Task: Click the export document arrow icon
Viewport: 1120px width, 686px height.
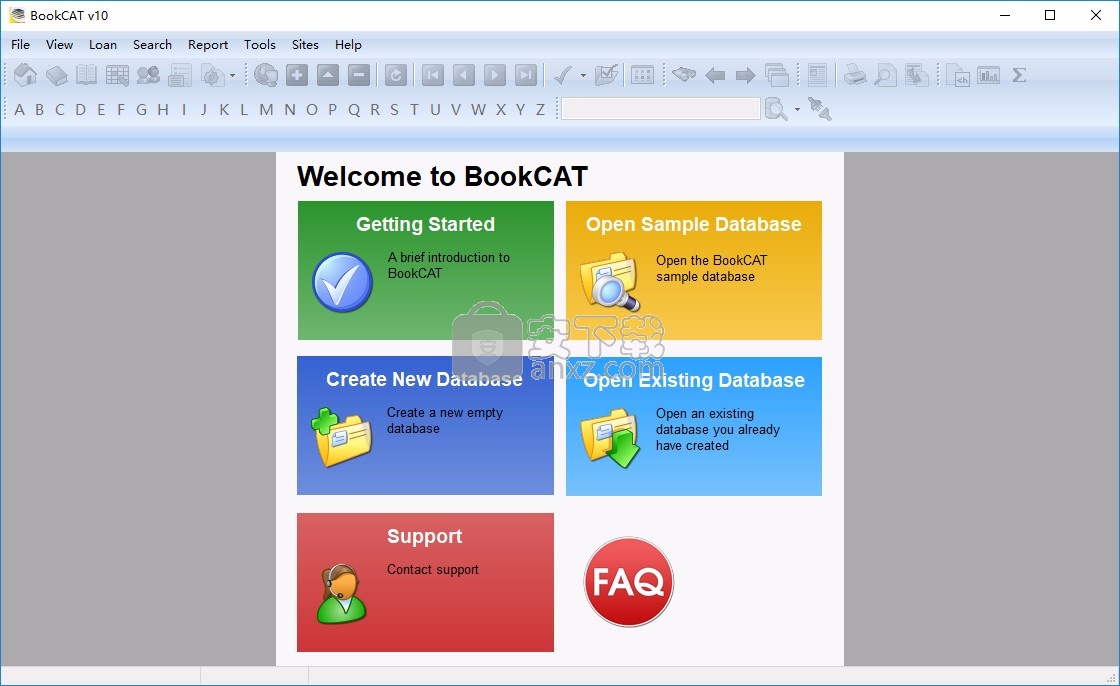Action: (916, 75)
